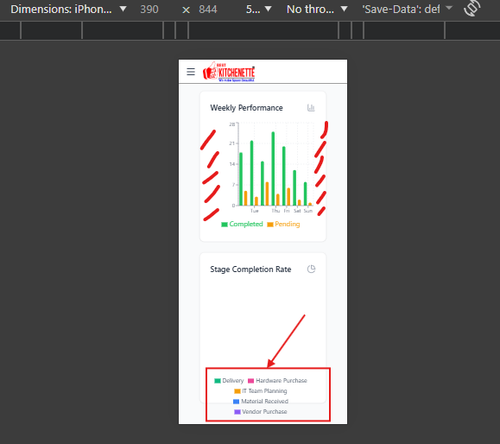Open the No throttling dropdown

(x=317, y=9)
